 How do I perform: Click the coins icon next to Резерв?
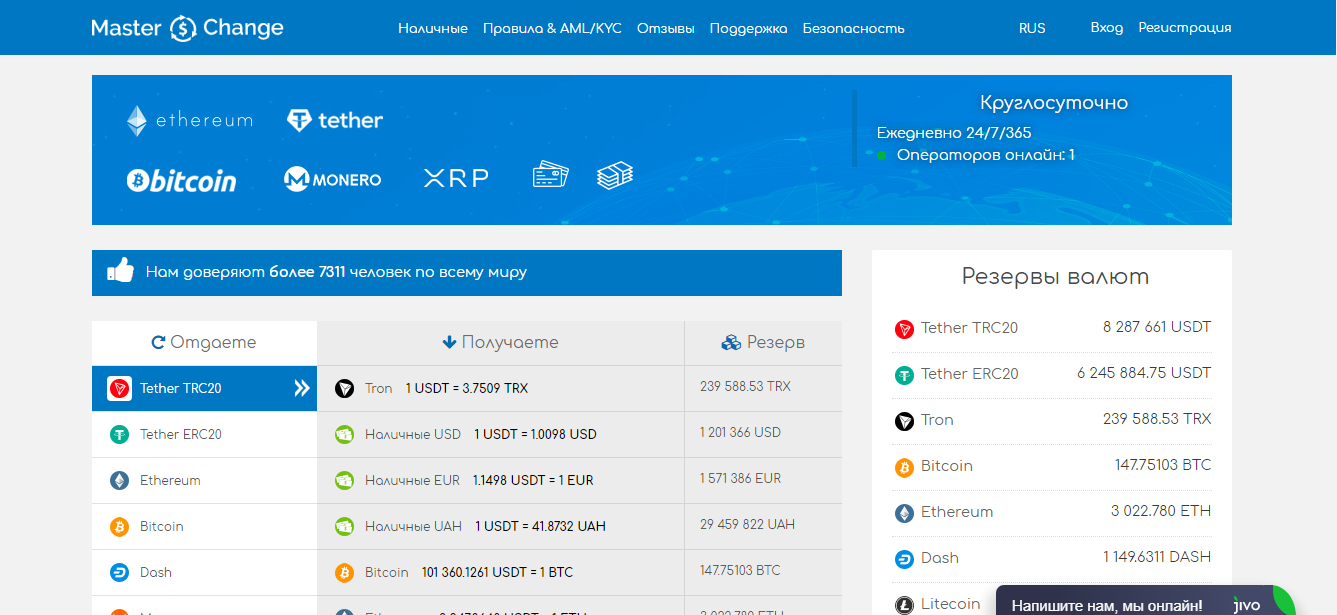[731, 342]
